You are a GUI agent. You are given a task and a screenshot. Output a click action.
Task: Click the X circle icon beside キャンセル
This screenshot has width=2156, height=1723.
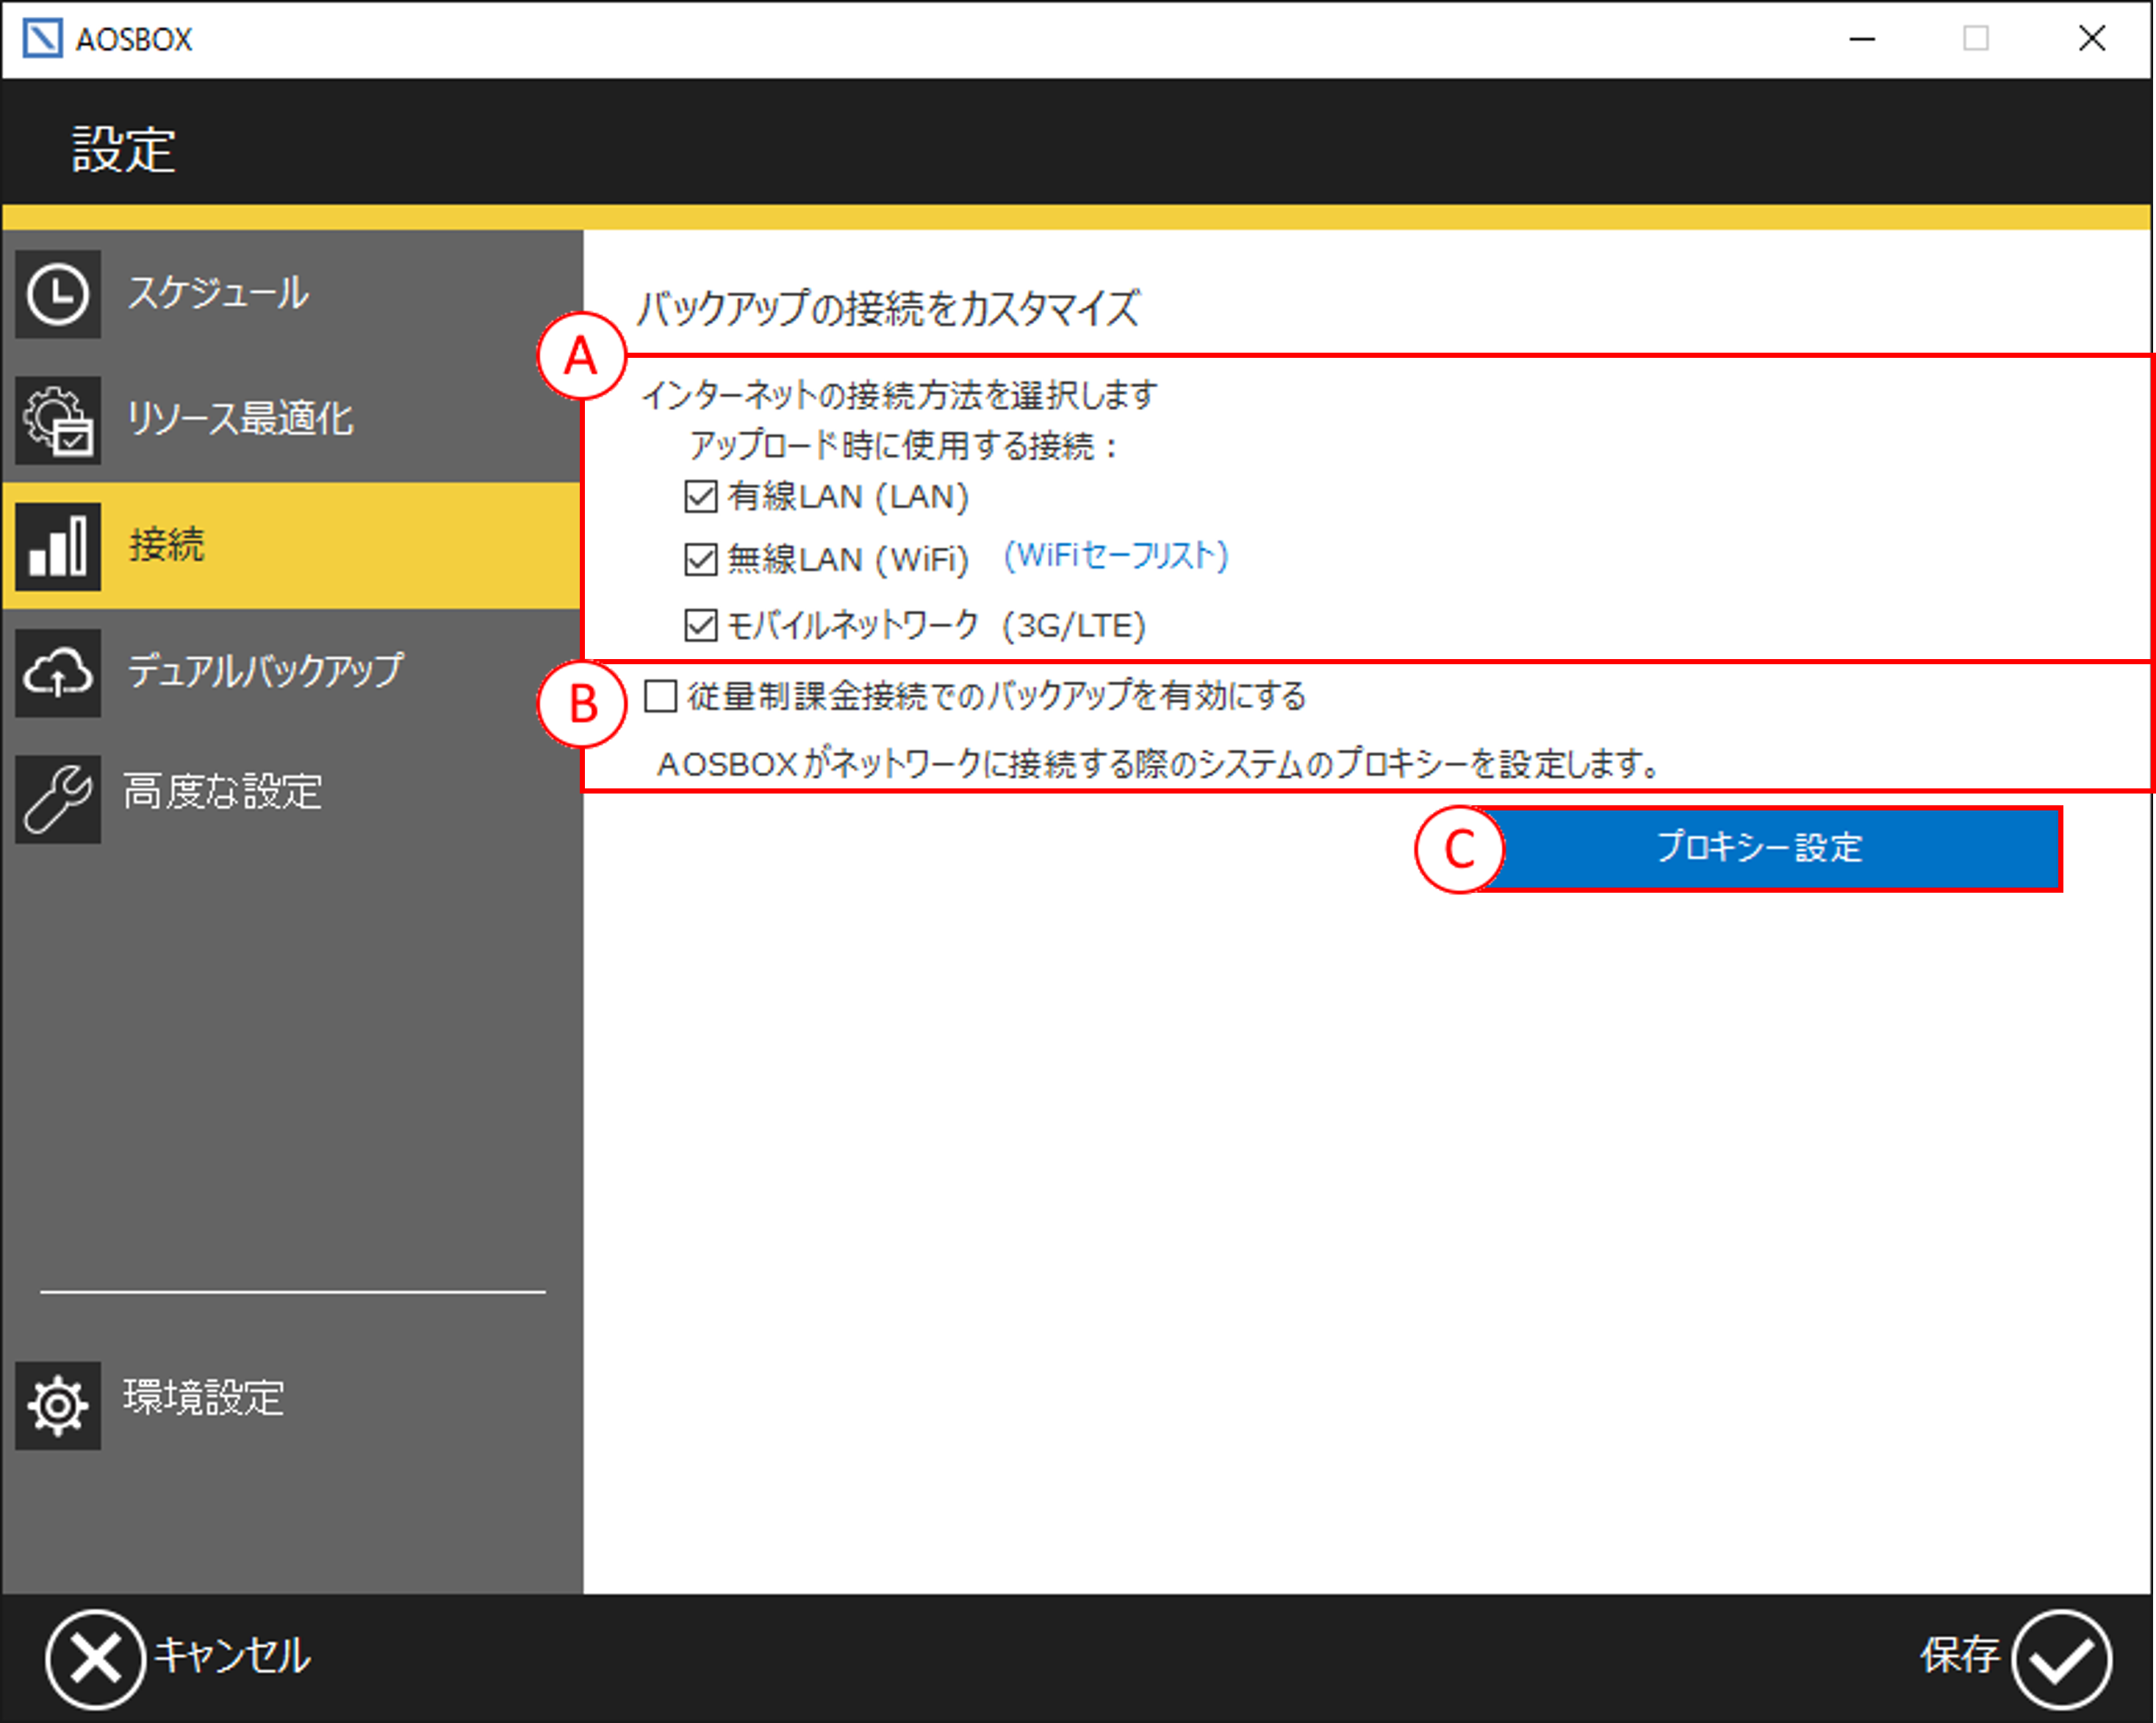click(x=95, y=1658)
